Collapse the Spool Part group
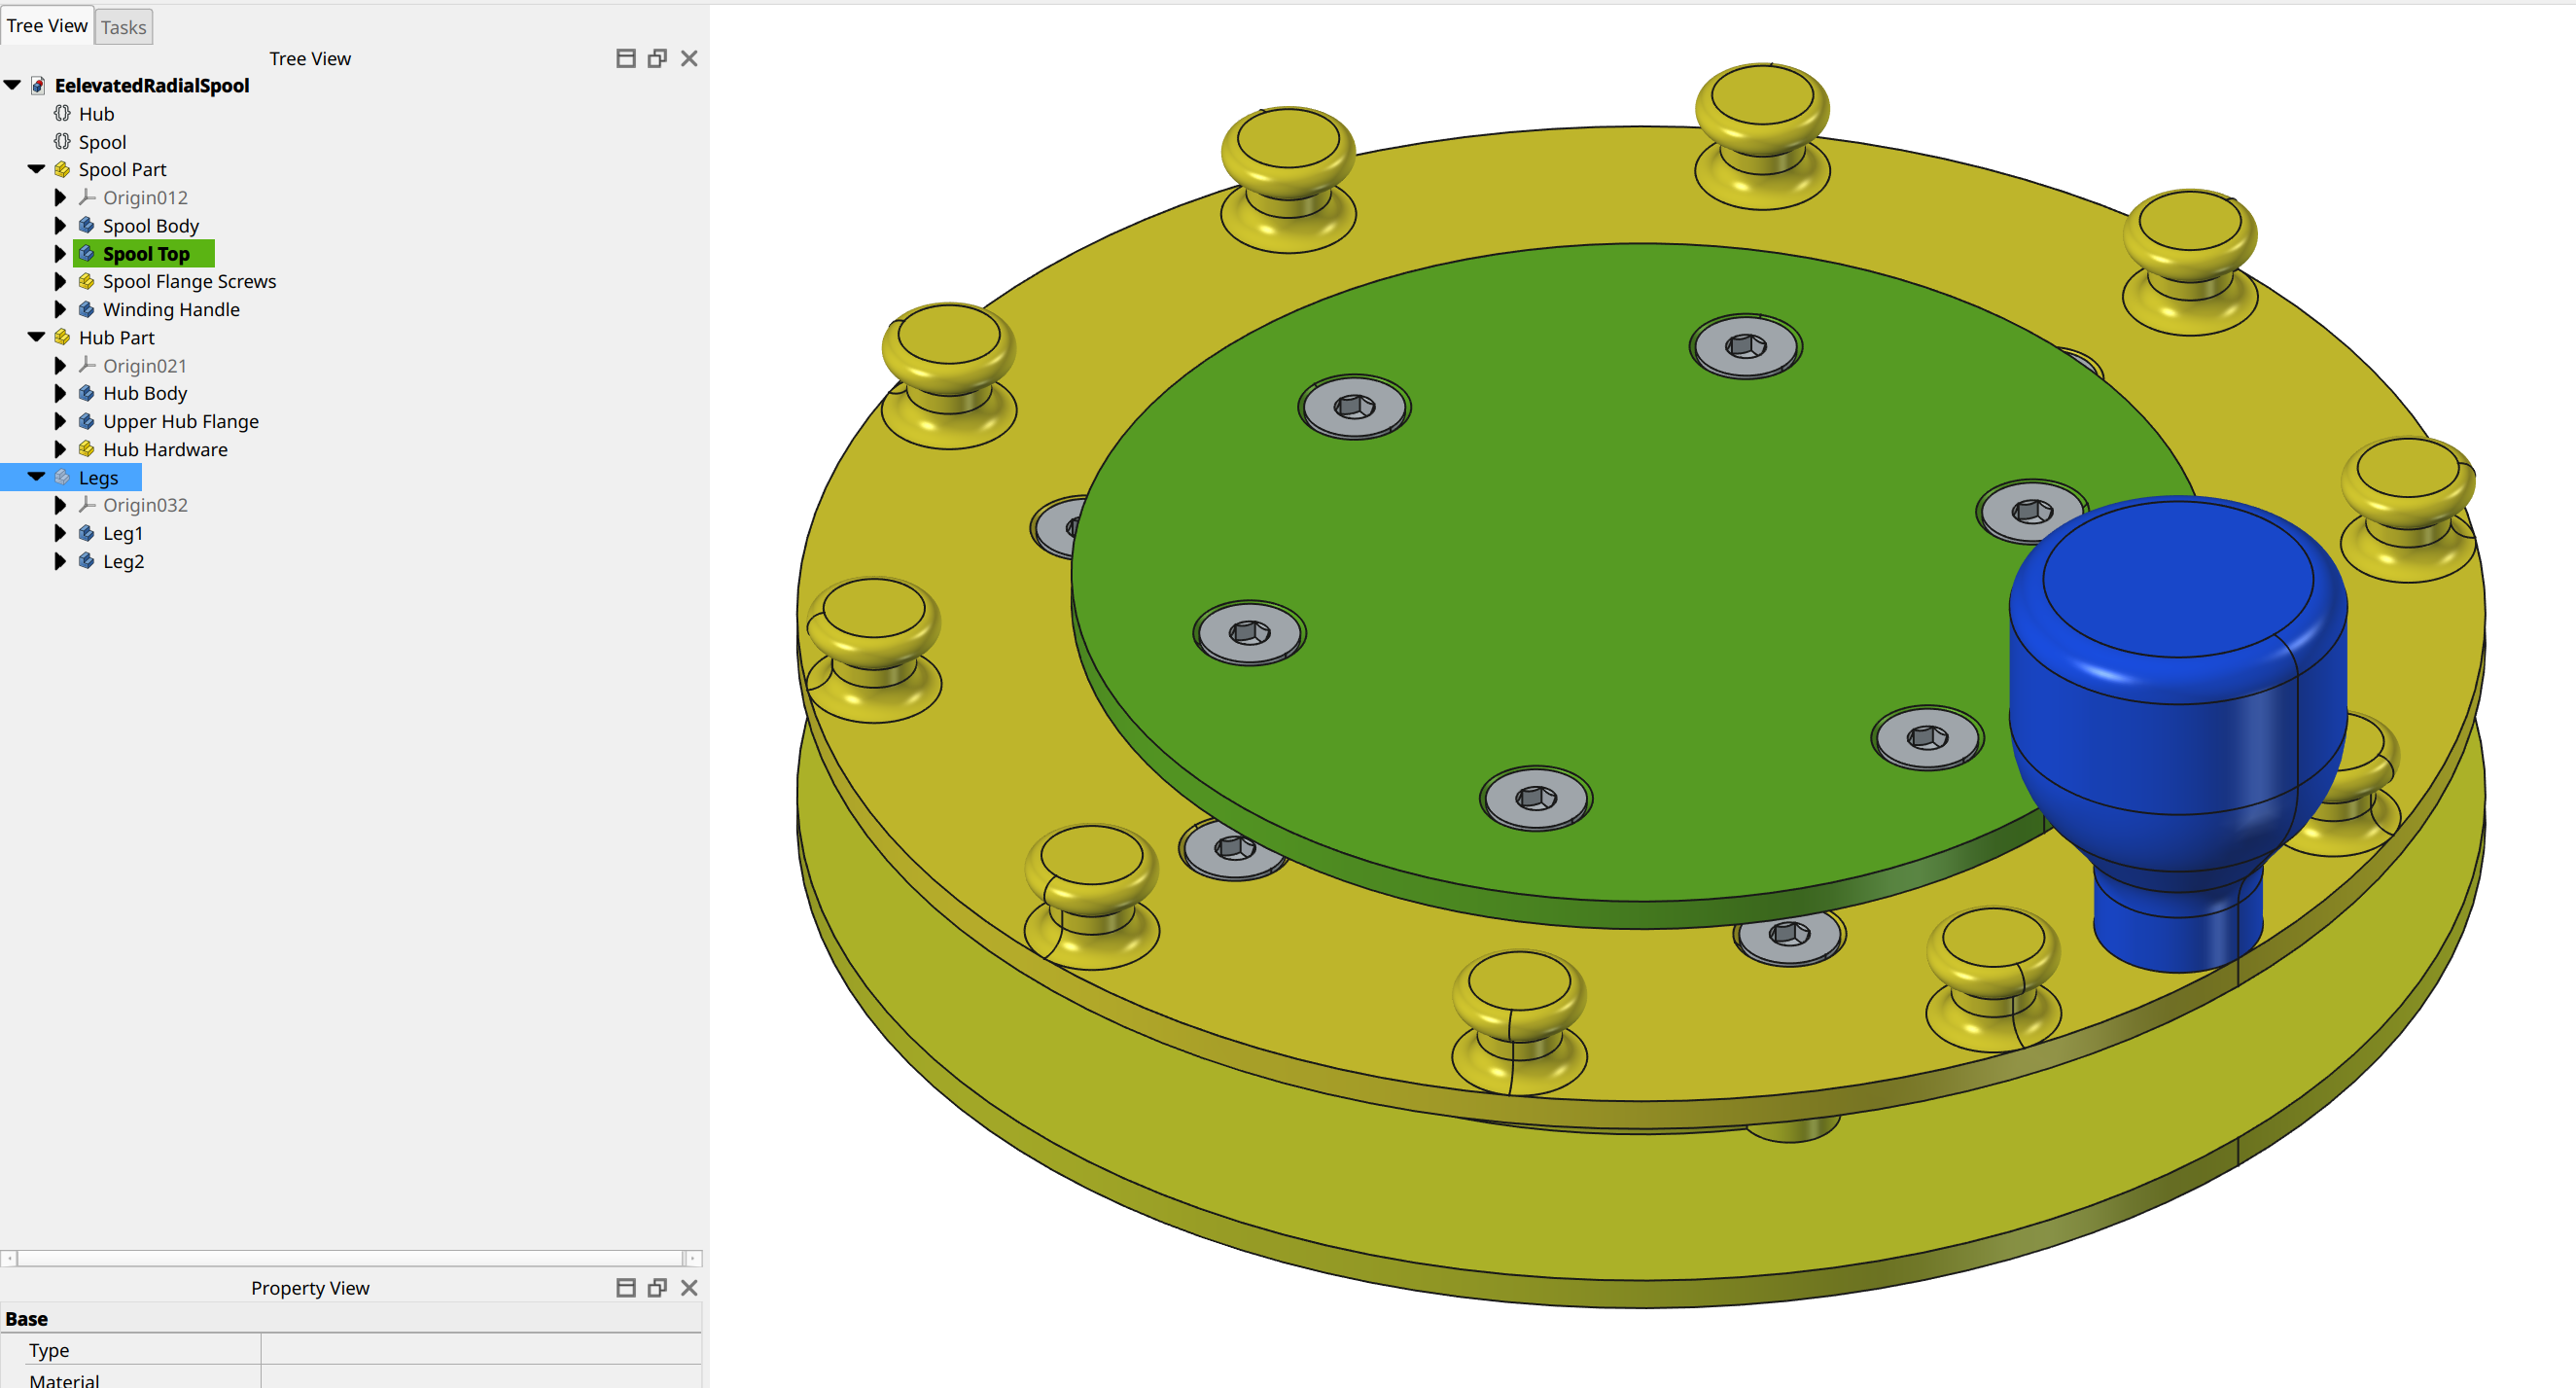Image resolution: width=2576 pixels, height=1388 pixels. tap(36, 169)
